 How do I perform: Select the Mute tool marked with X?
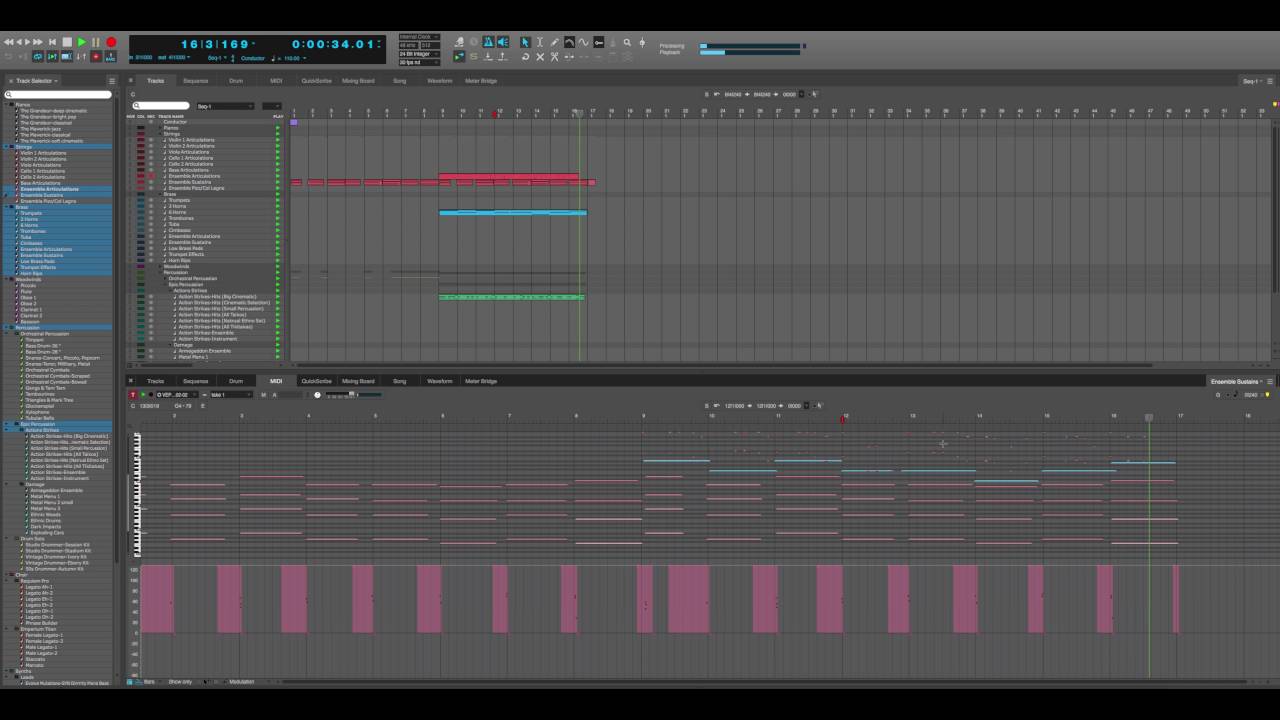pos(540,57)
